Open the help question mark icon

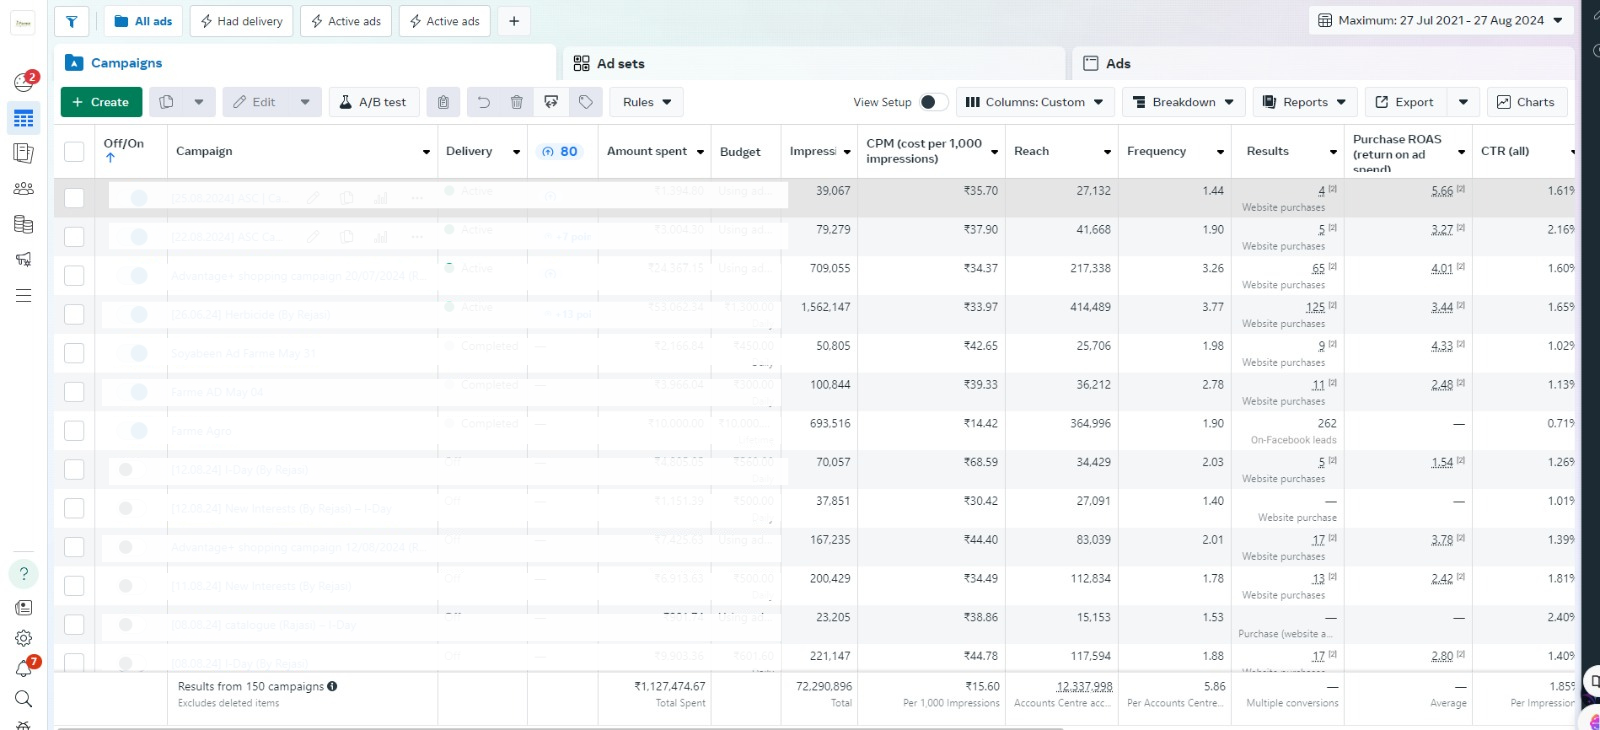23,574
